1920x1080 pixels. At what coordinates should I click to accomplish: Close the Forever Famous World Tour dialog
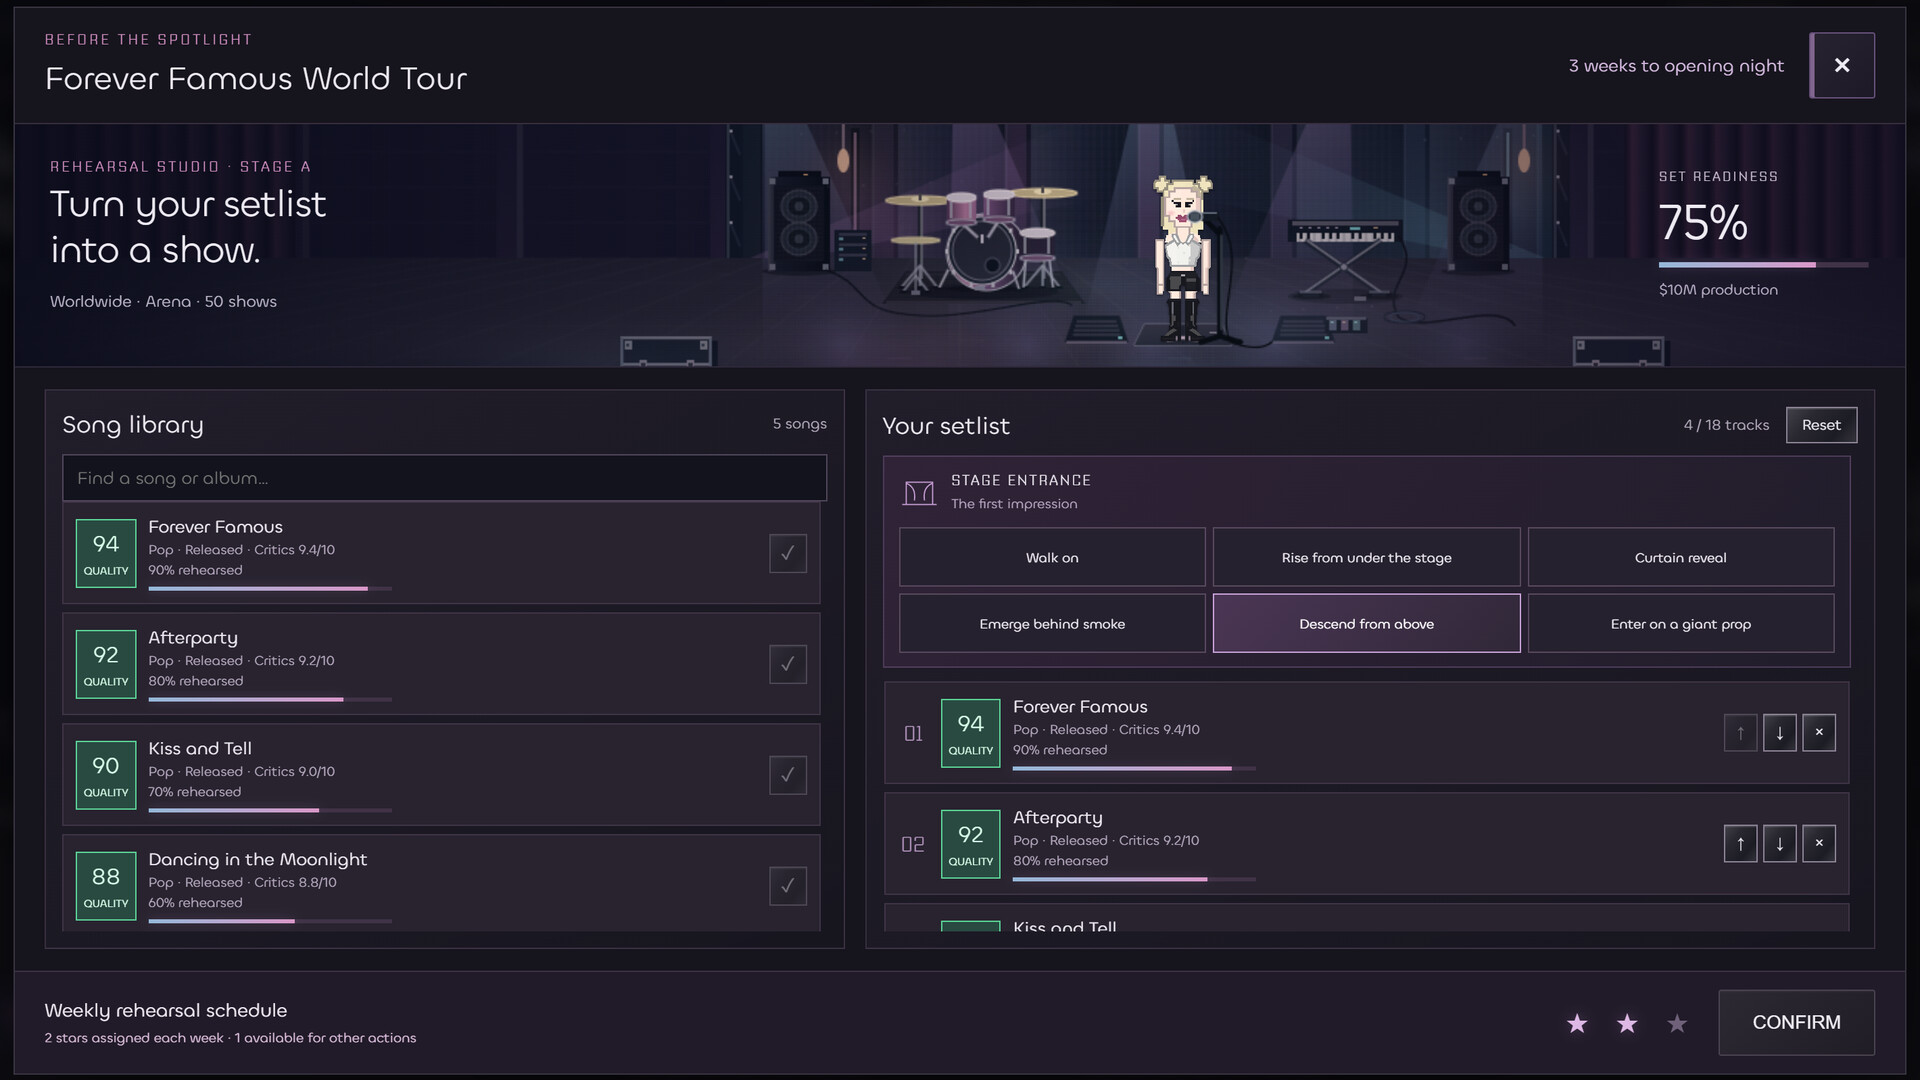tap(1842, 65)
